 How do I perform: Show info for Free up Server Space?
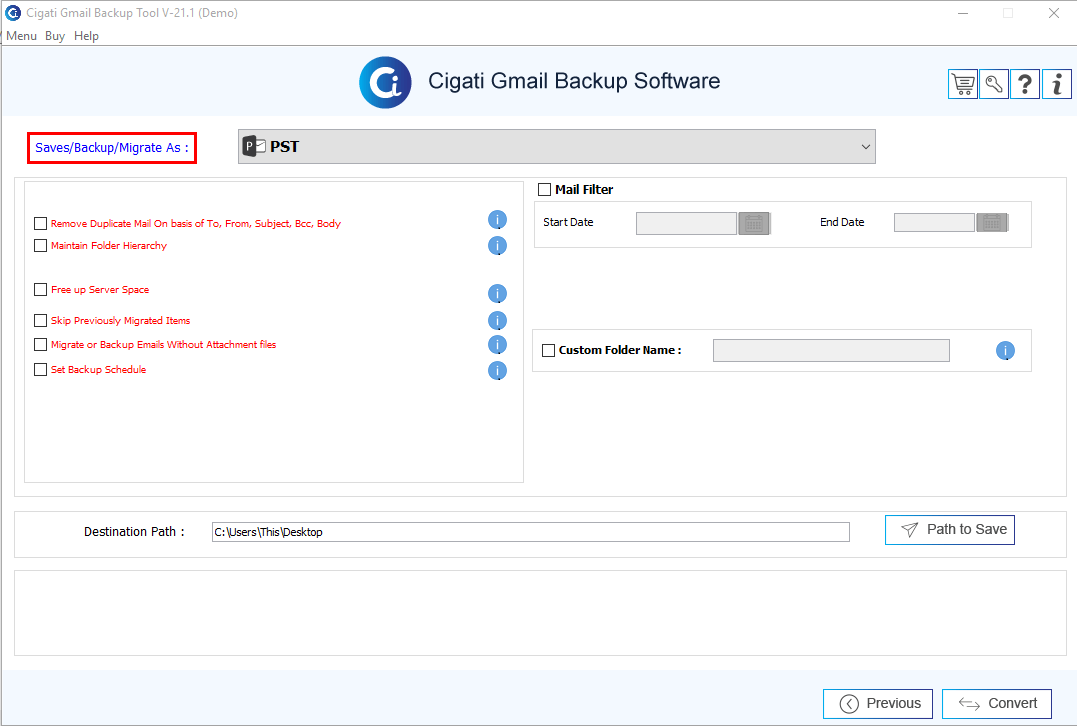497,293
